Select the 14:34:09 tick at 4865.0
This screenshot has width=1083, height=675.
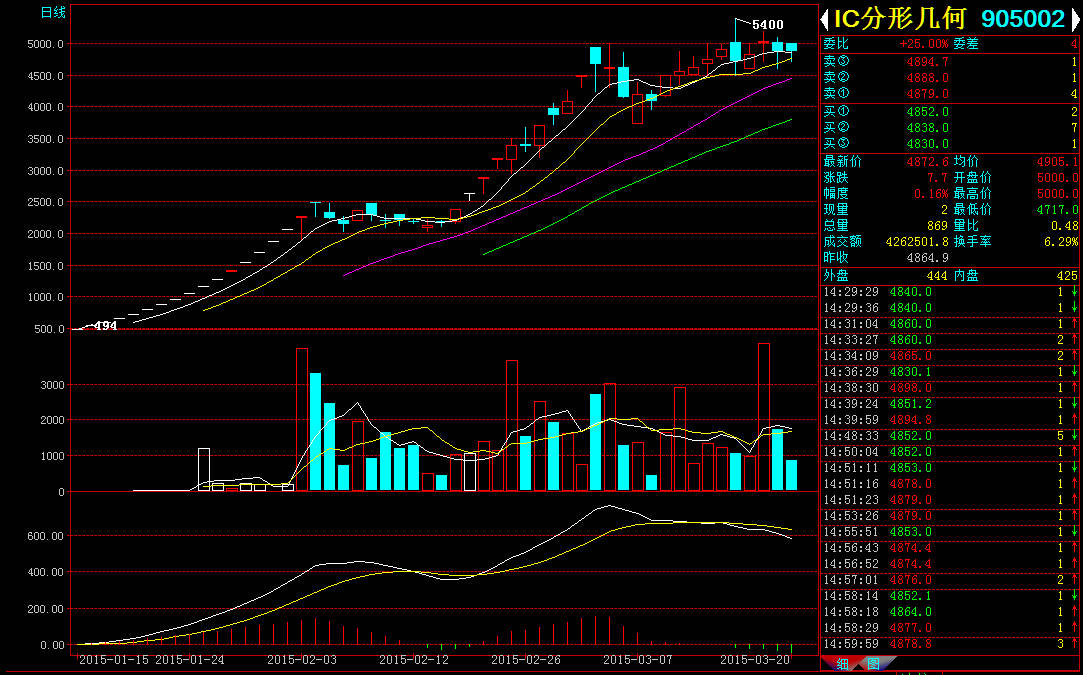point(950,356)
